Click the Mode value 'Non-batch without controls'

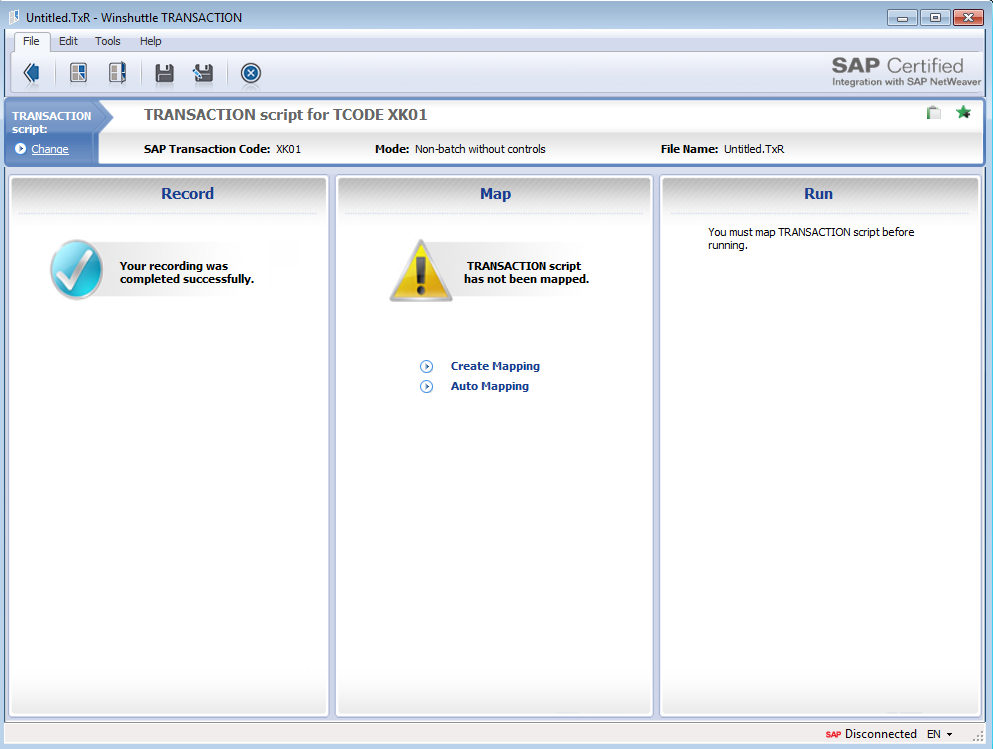(480, 149)
